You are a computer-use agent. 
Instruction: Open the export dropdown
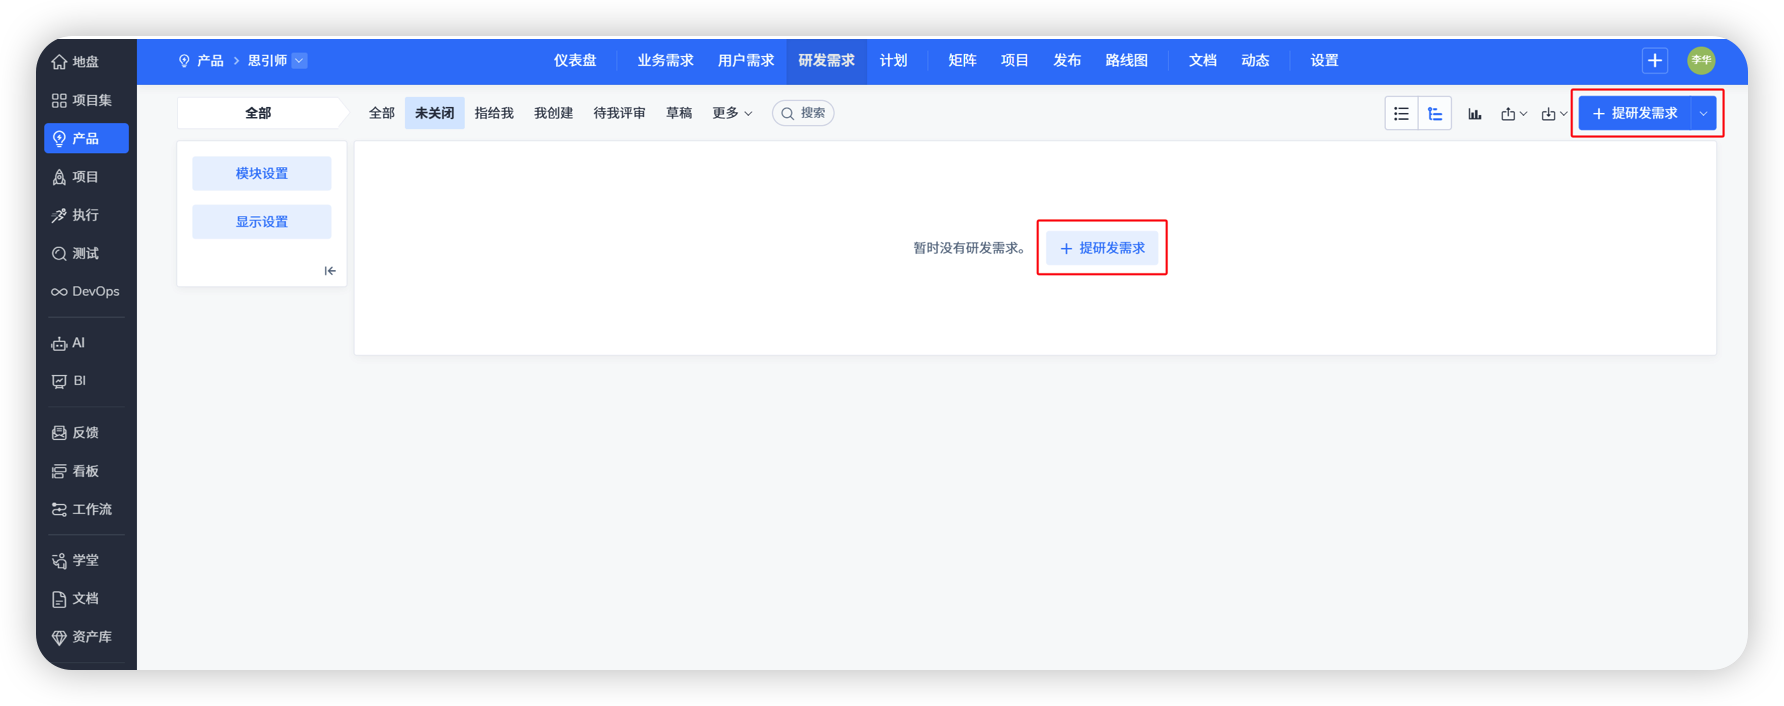pos(1514,114)
